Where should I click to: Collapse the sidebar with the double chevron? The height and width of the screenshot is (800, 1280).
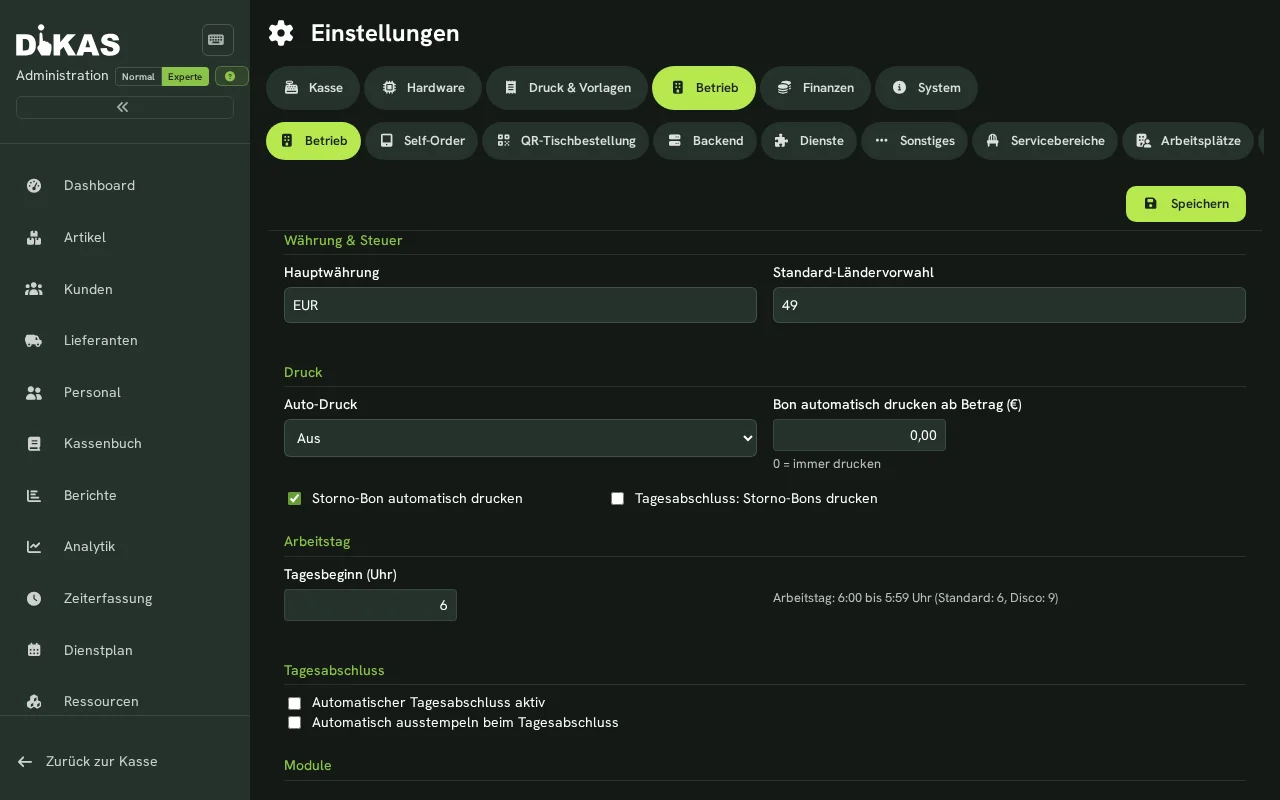[125, 107]
